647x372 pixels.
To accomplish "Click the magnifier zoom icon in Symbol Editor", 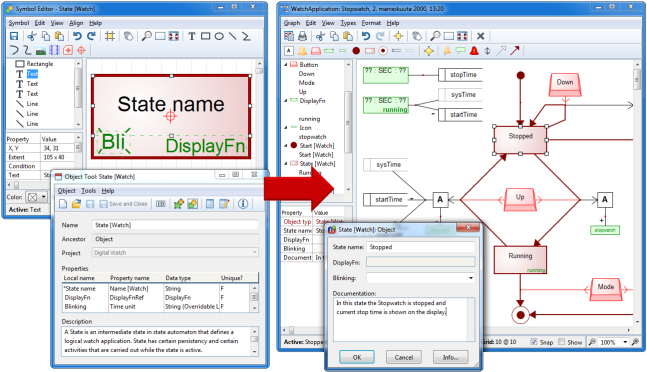I will click(146, 36).
